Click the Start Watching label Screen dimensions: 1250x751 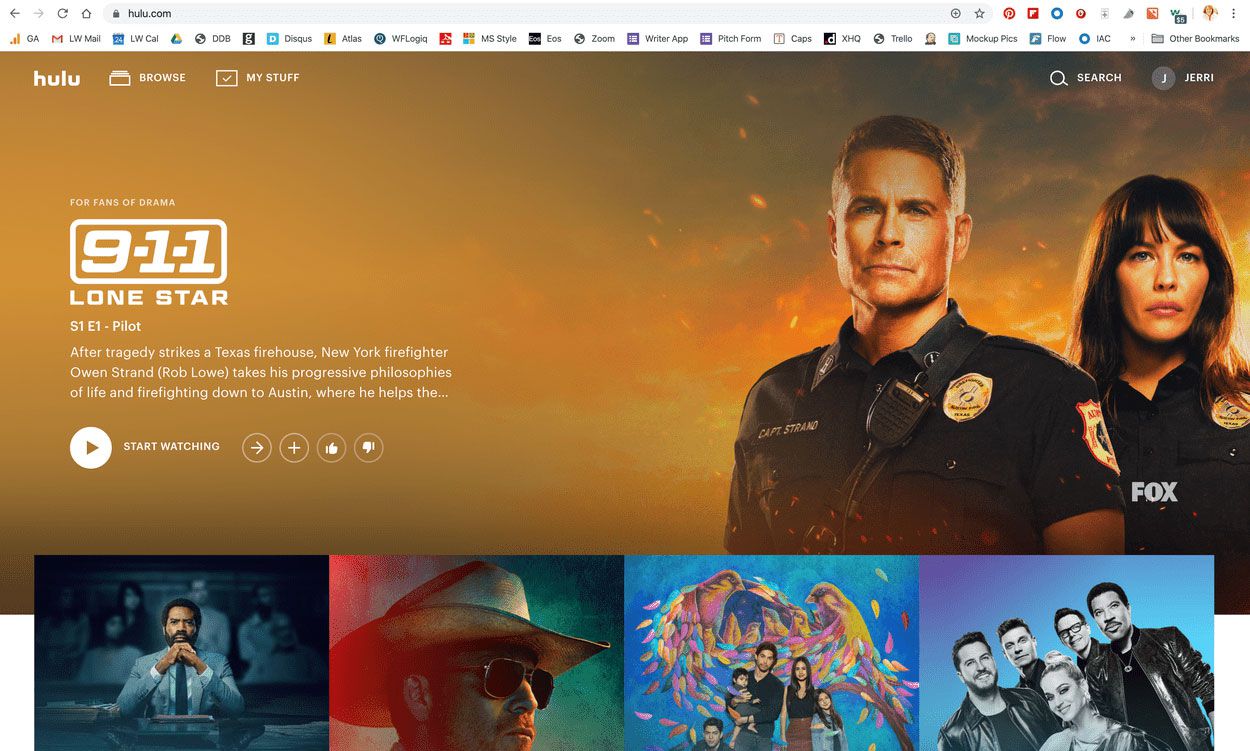(x=171, y=447)
